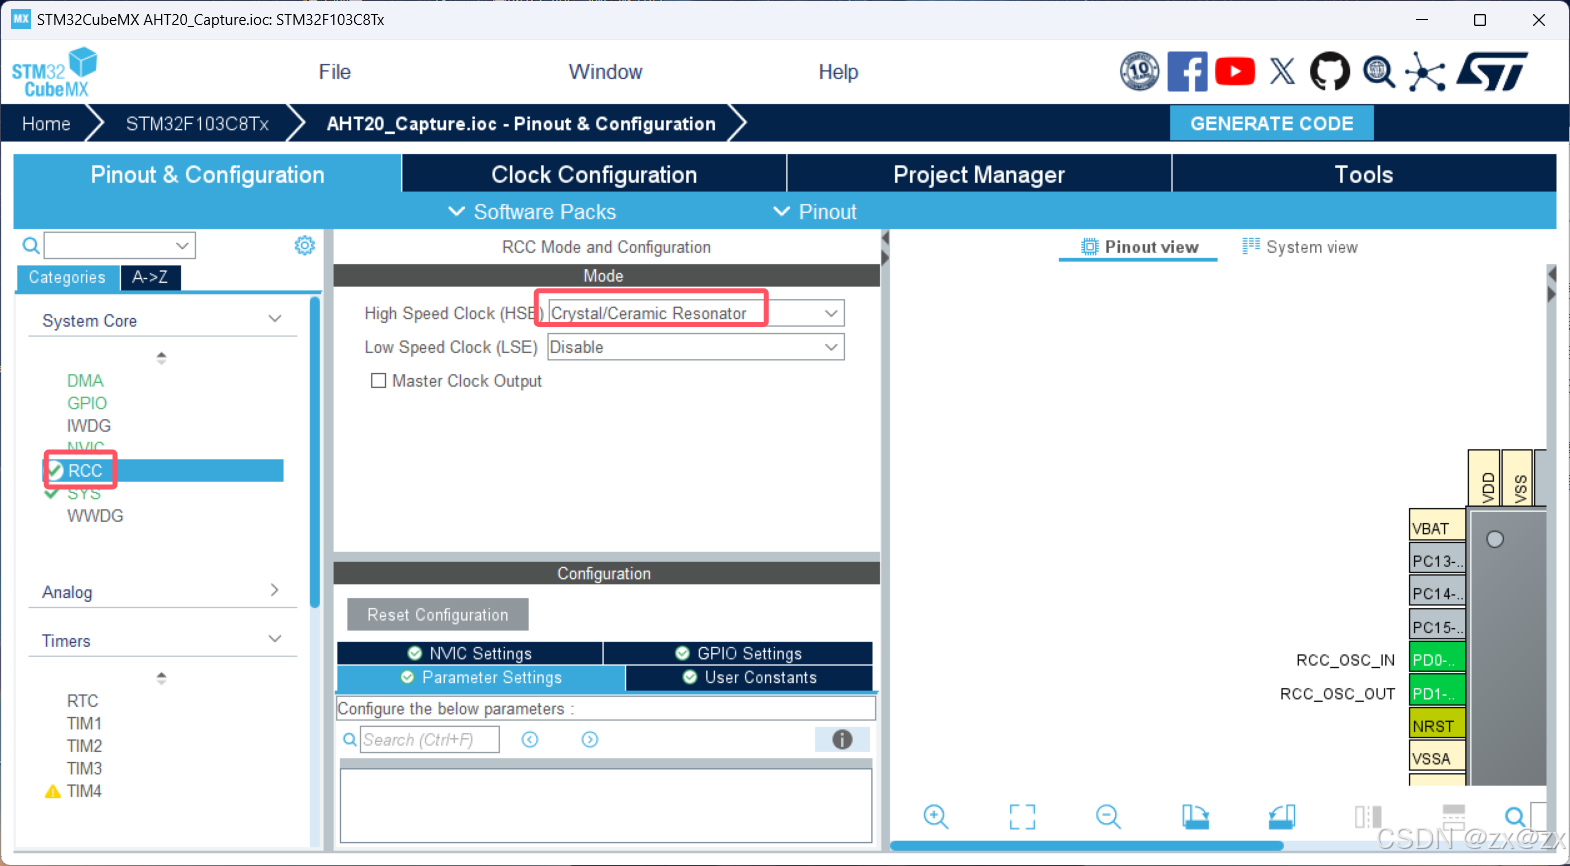Go to Home breadcrumb
Viewport: 1570px width, 866px height.
coord(46,123)
